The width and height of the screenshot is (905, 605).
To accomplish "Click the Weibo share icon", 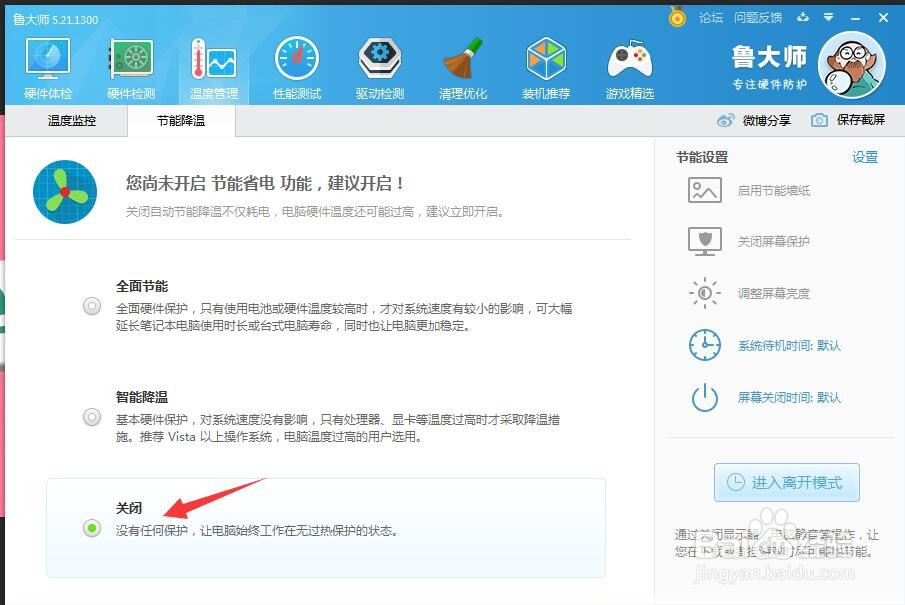I will pyautogui.click(x=726, y=120).
